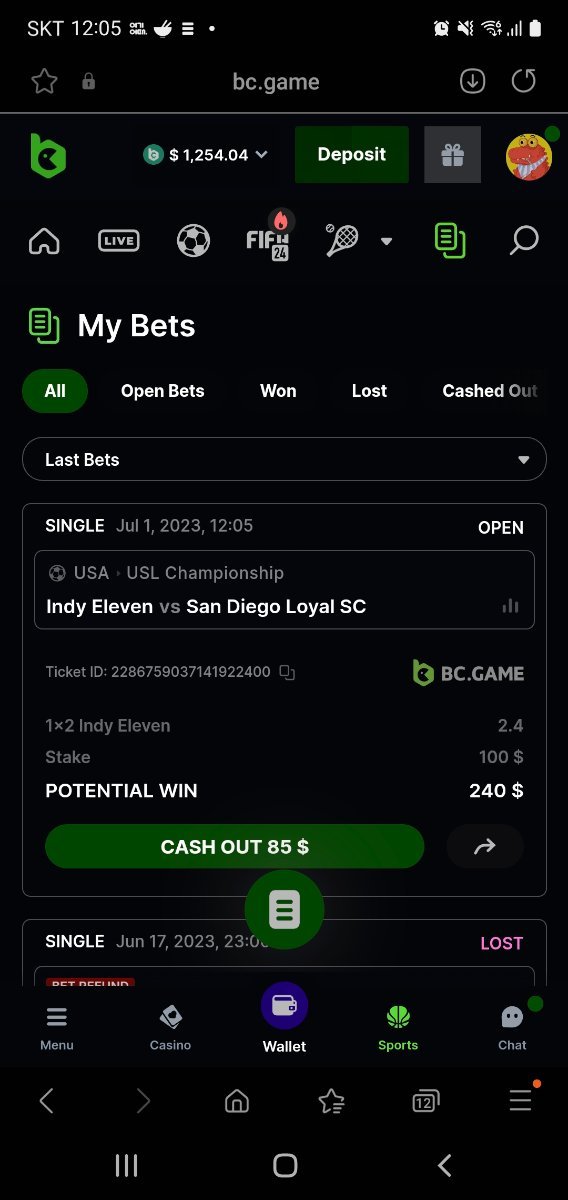The height and width of the screenshot is (1200, 568).
Task: Open the FIFA 24 icon
Action: coord(268,238)
